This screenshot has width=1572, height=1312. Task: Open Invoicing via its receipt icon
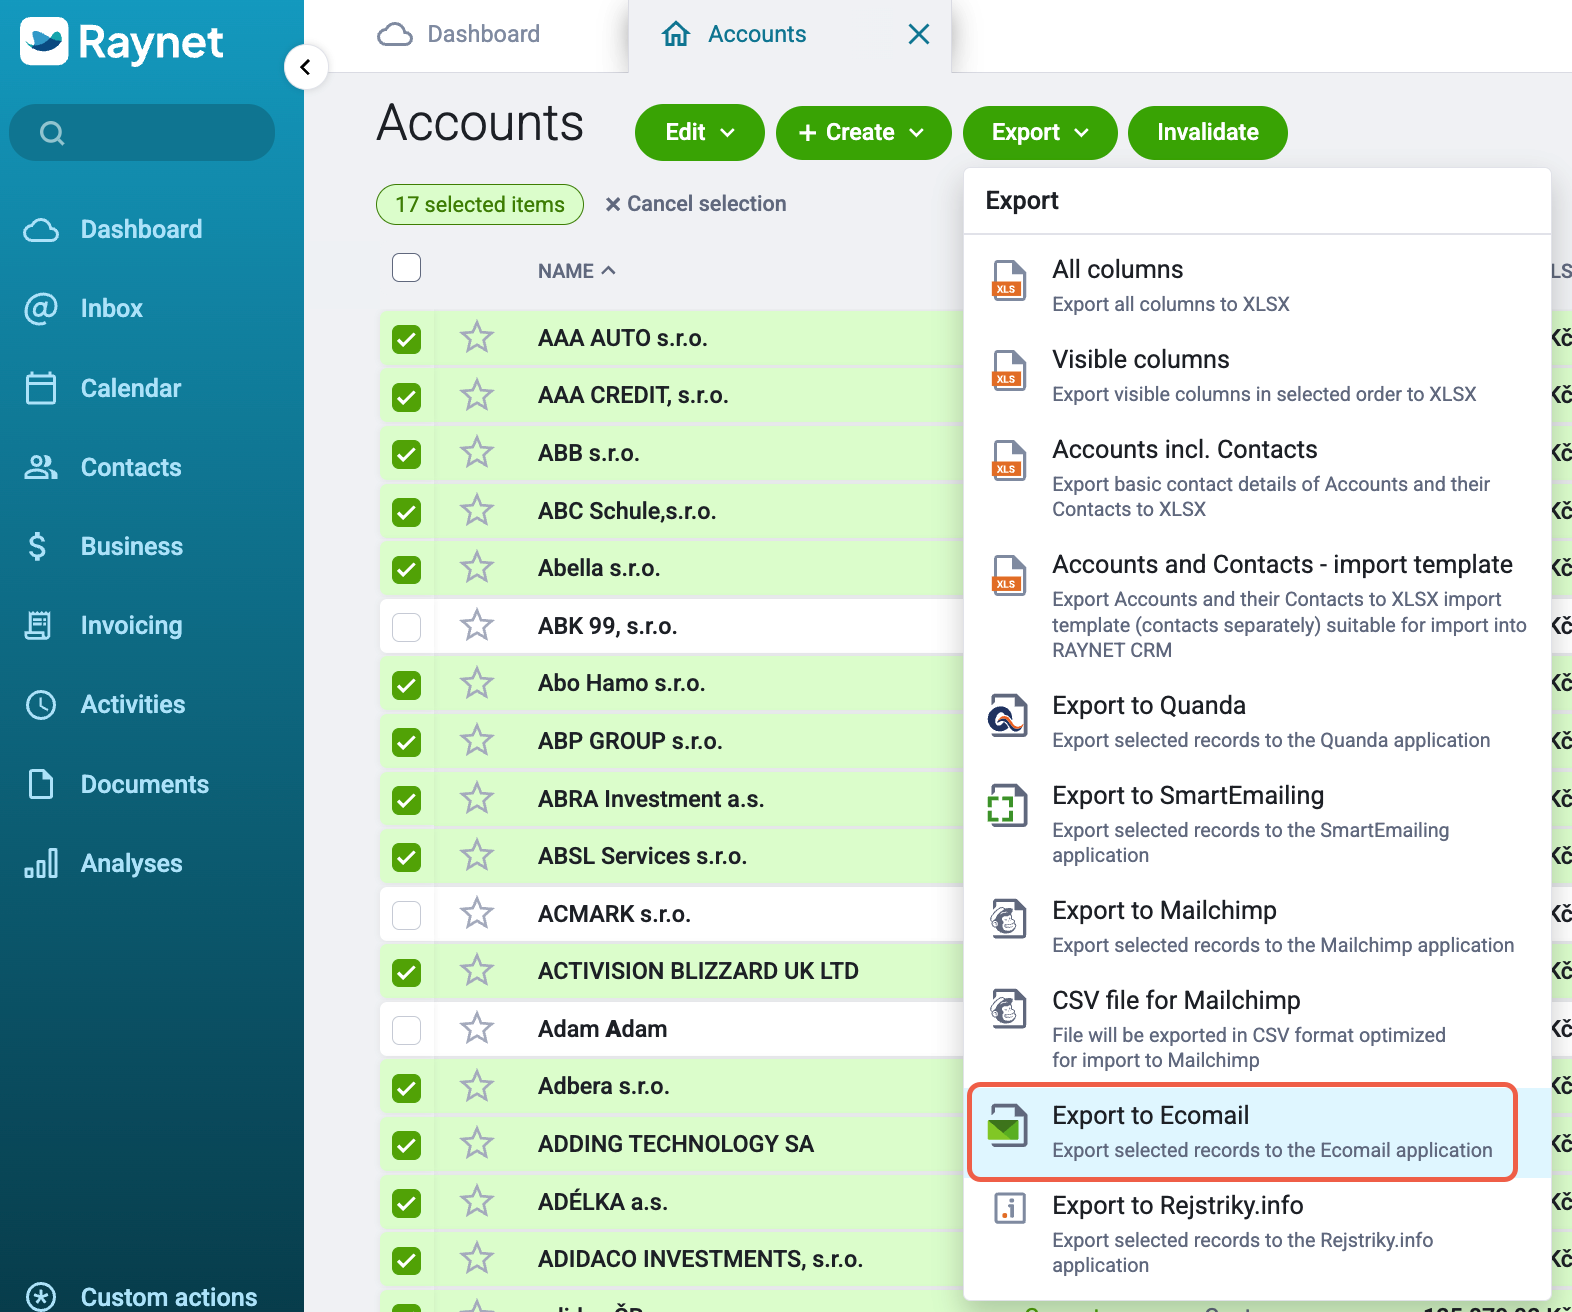click(38, 625)
